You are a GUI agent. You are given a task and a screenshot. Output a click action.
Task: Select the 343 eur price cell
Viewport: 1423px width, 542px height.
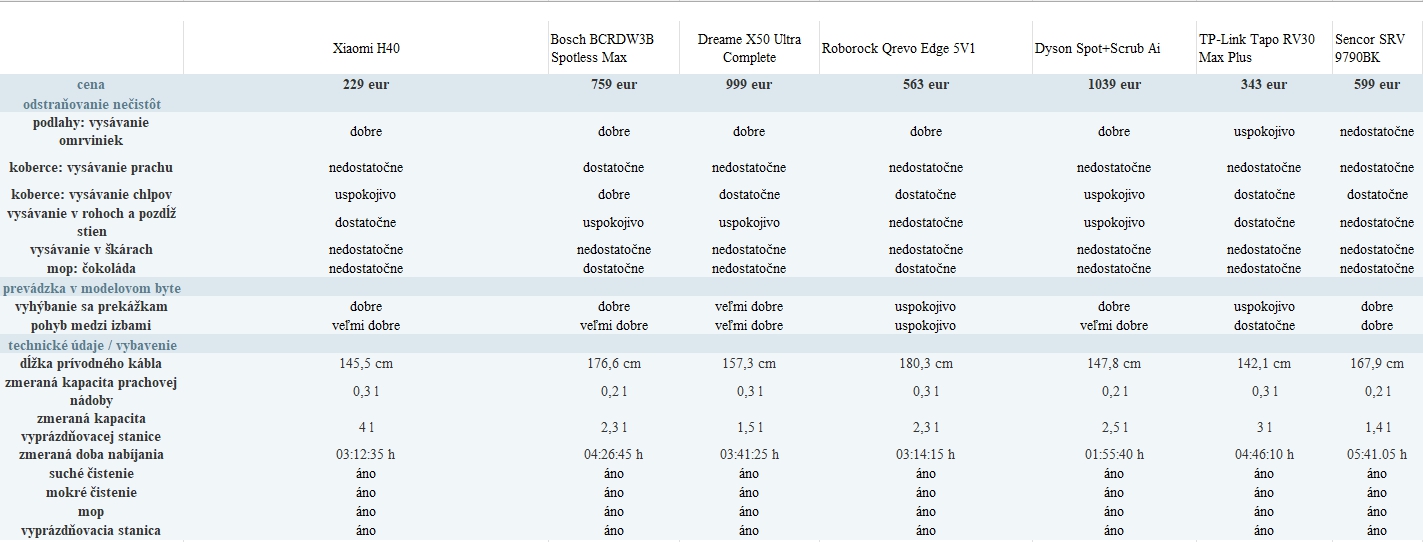1264,85
